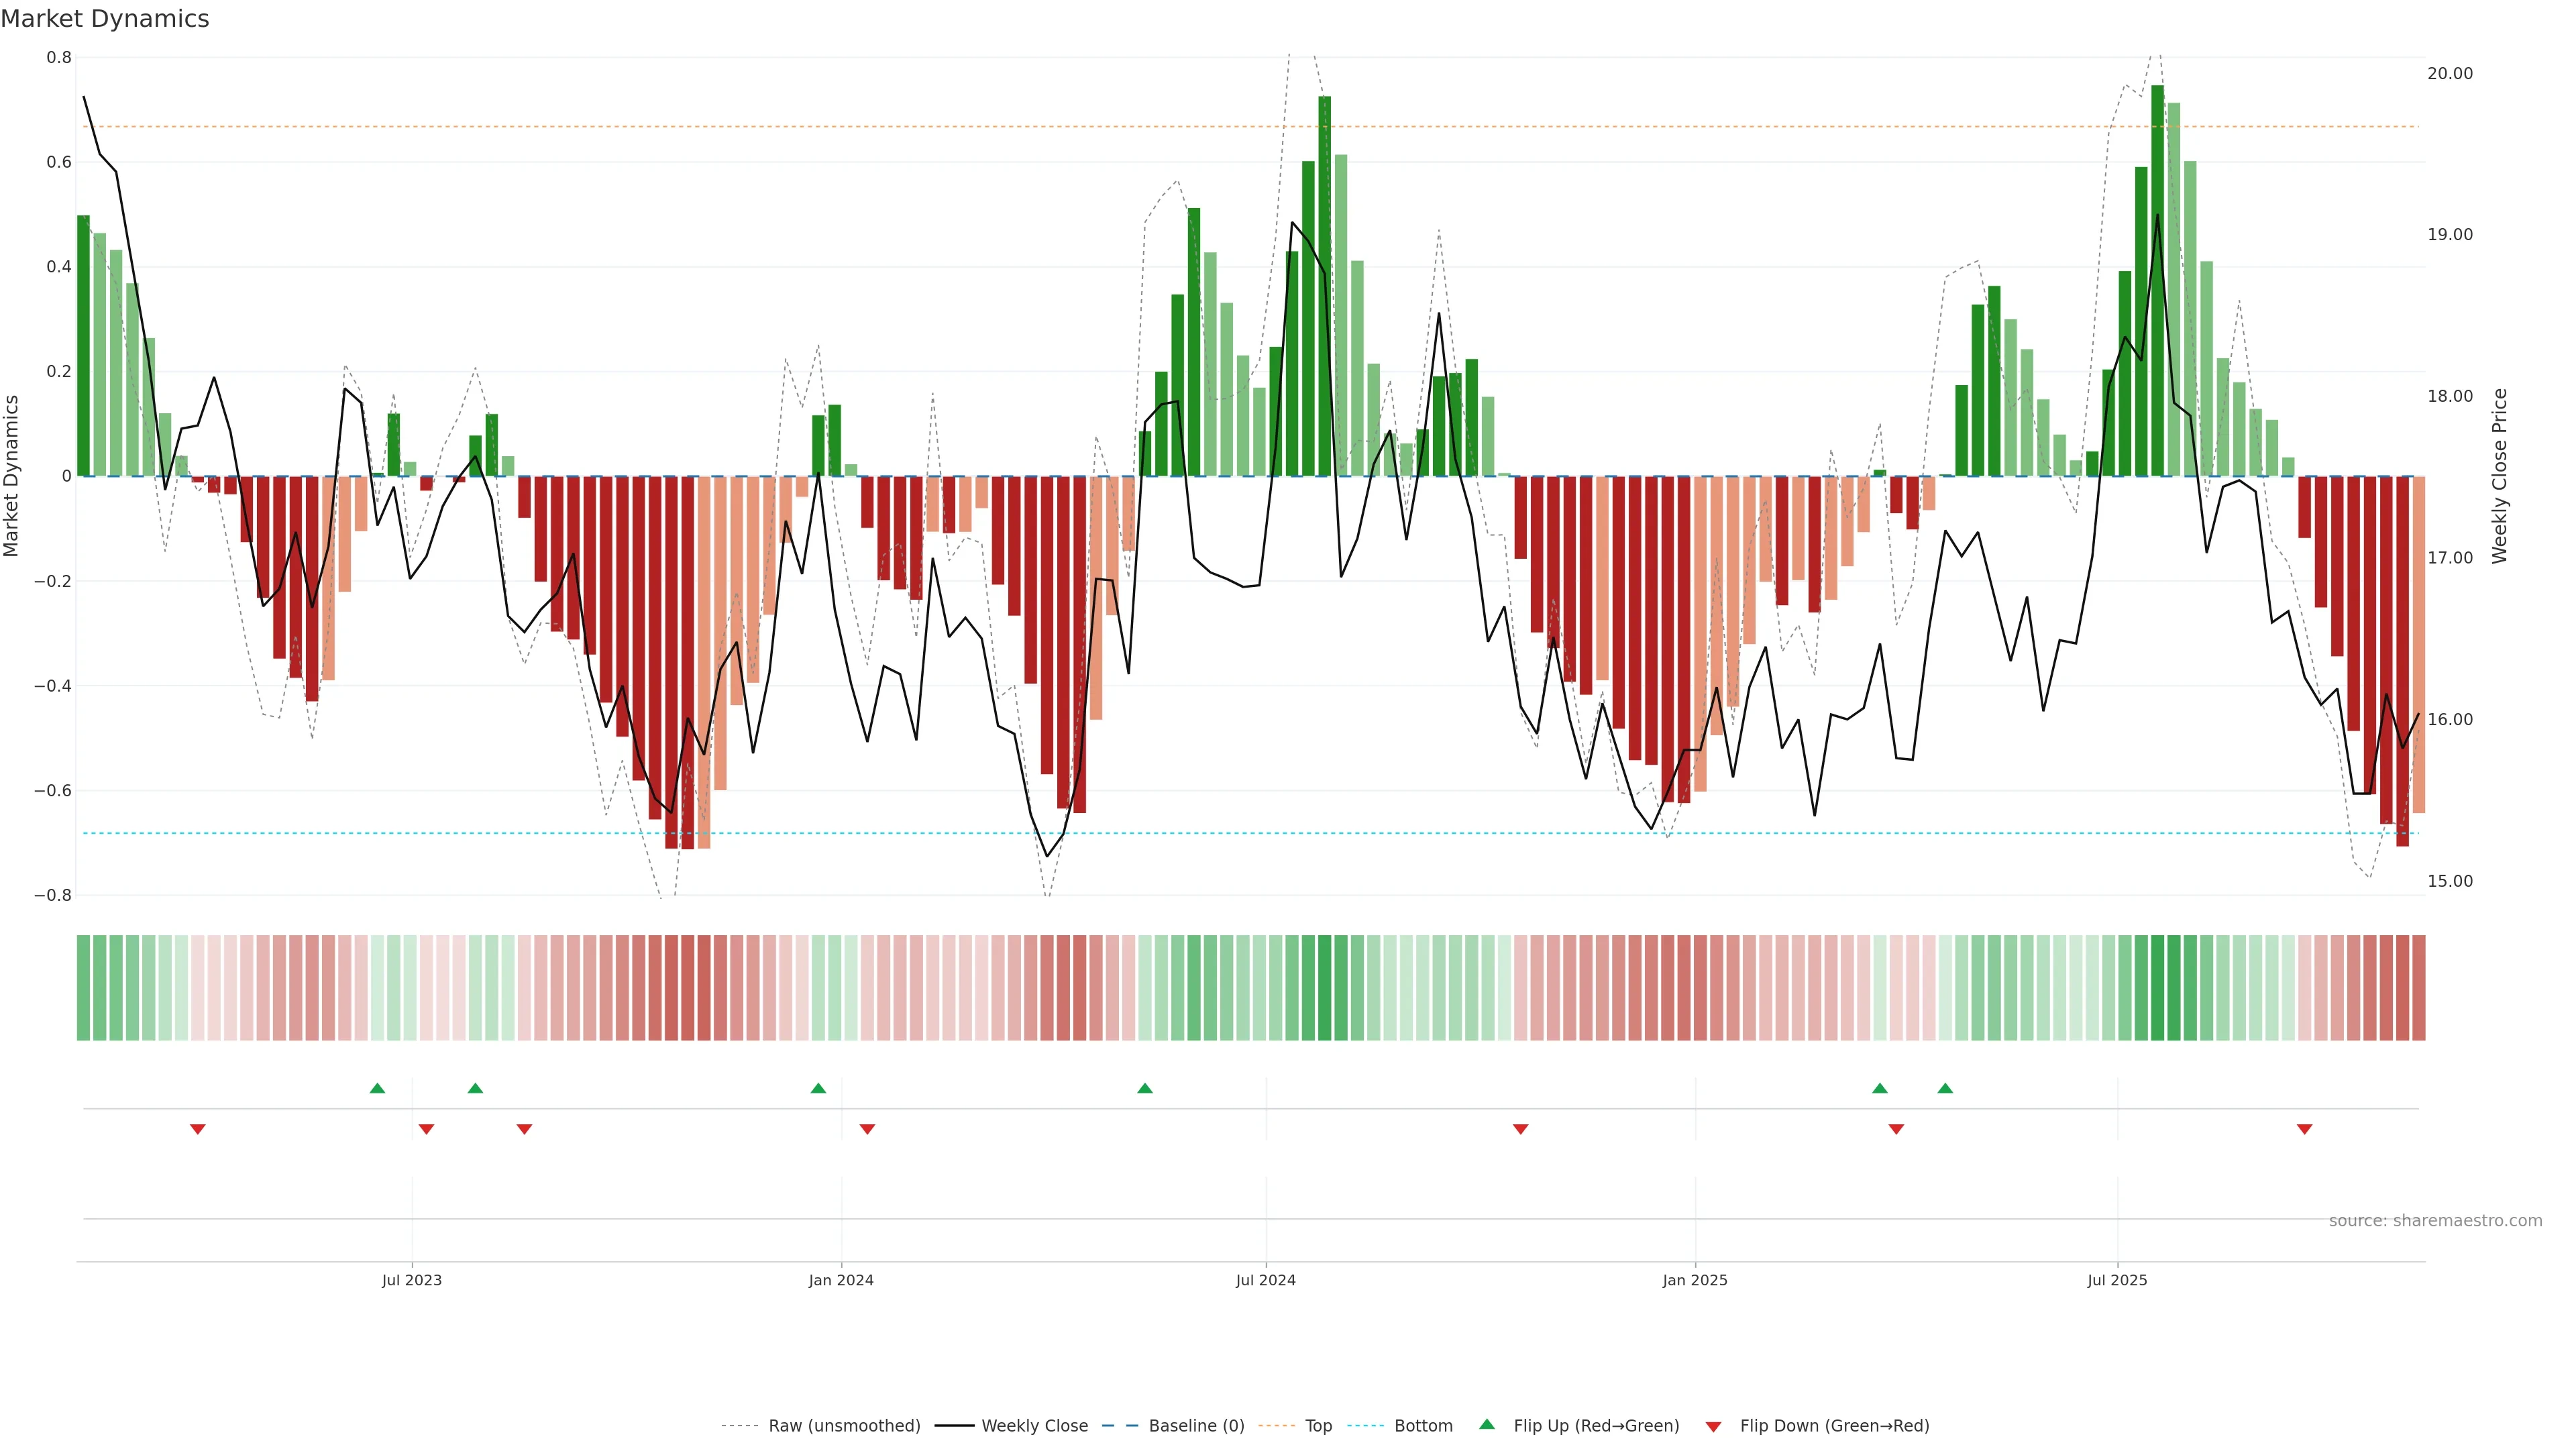Click the Market Dynamics chart title
The image size is (2576, 1449).
click(105, 19)
